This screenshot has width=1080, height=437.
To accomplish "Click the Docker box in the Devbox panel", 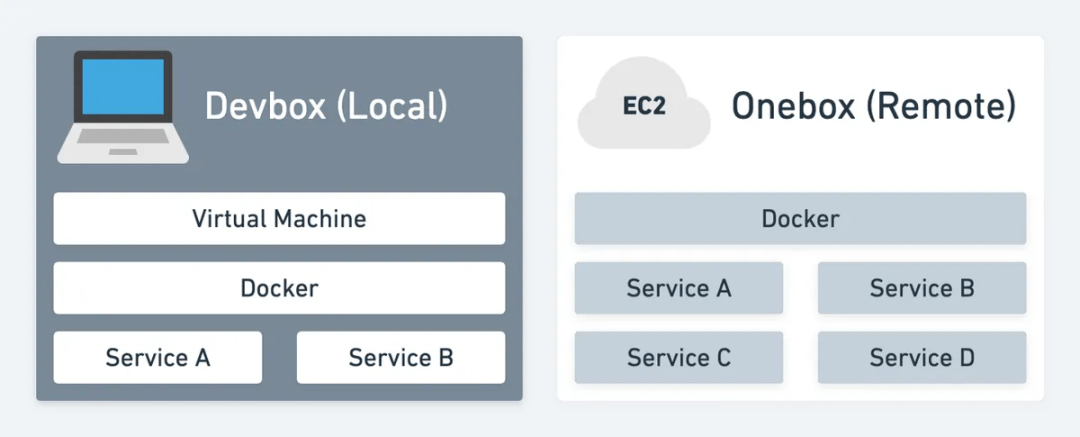I will pos(279,288).
